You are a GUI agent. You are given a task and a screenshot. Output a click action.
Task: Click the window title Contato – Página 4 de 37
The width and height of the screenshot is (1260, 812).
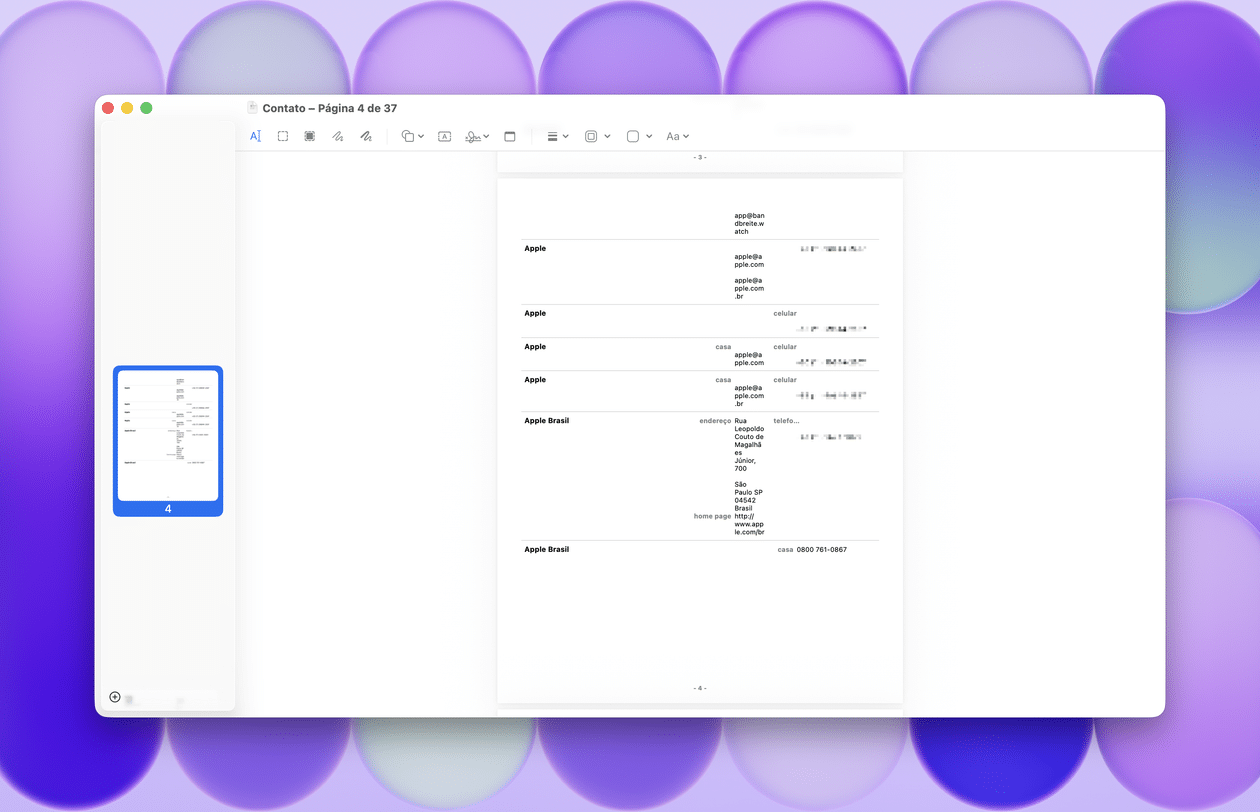[x=330, y=108]
